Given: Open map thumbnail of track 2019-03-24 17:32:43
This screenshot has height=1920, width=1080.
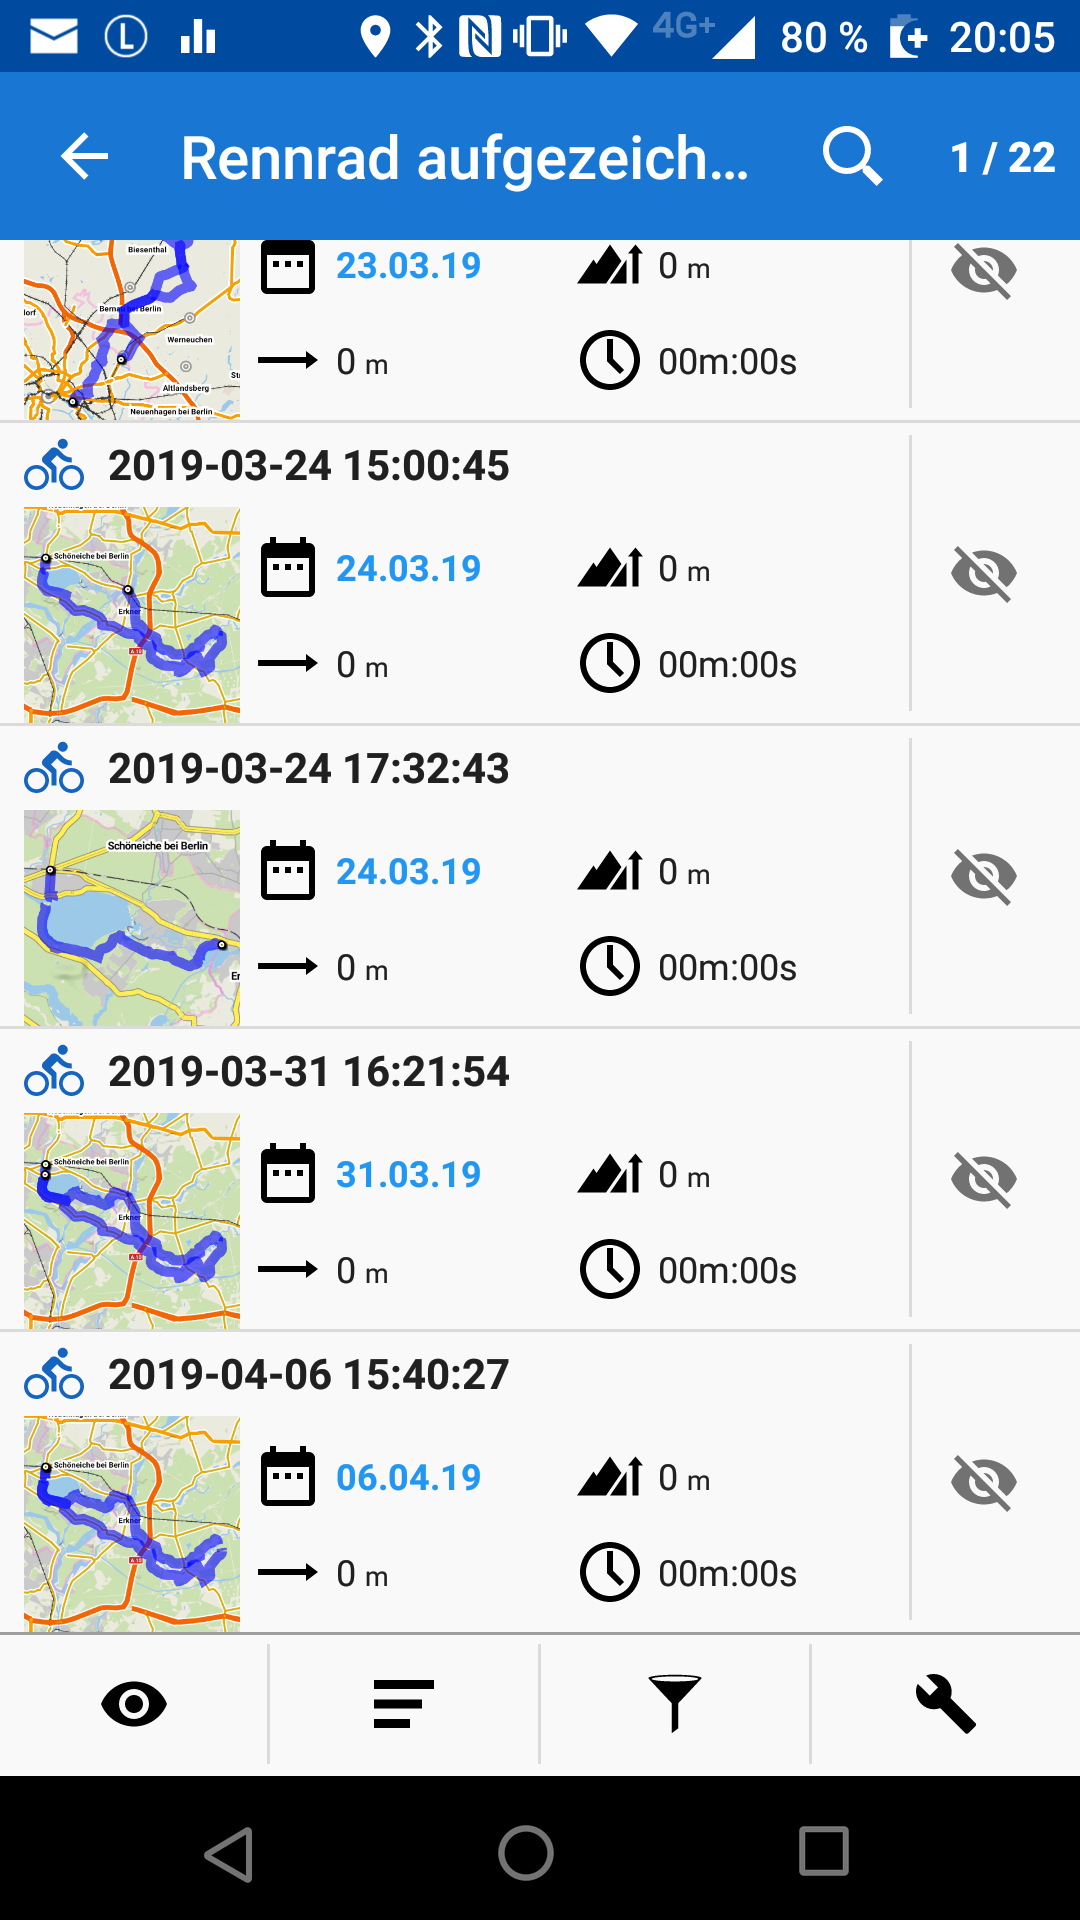Looking at the screenshot, I should (x=132, y=918).
